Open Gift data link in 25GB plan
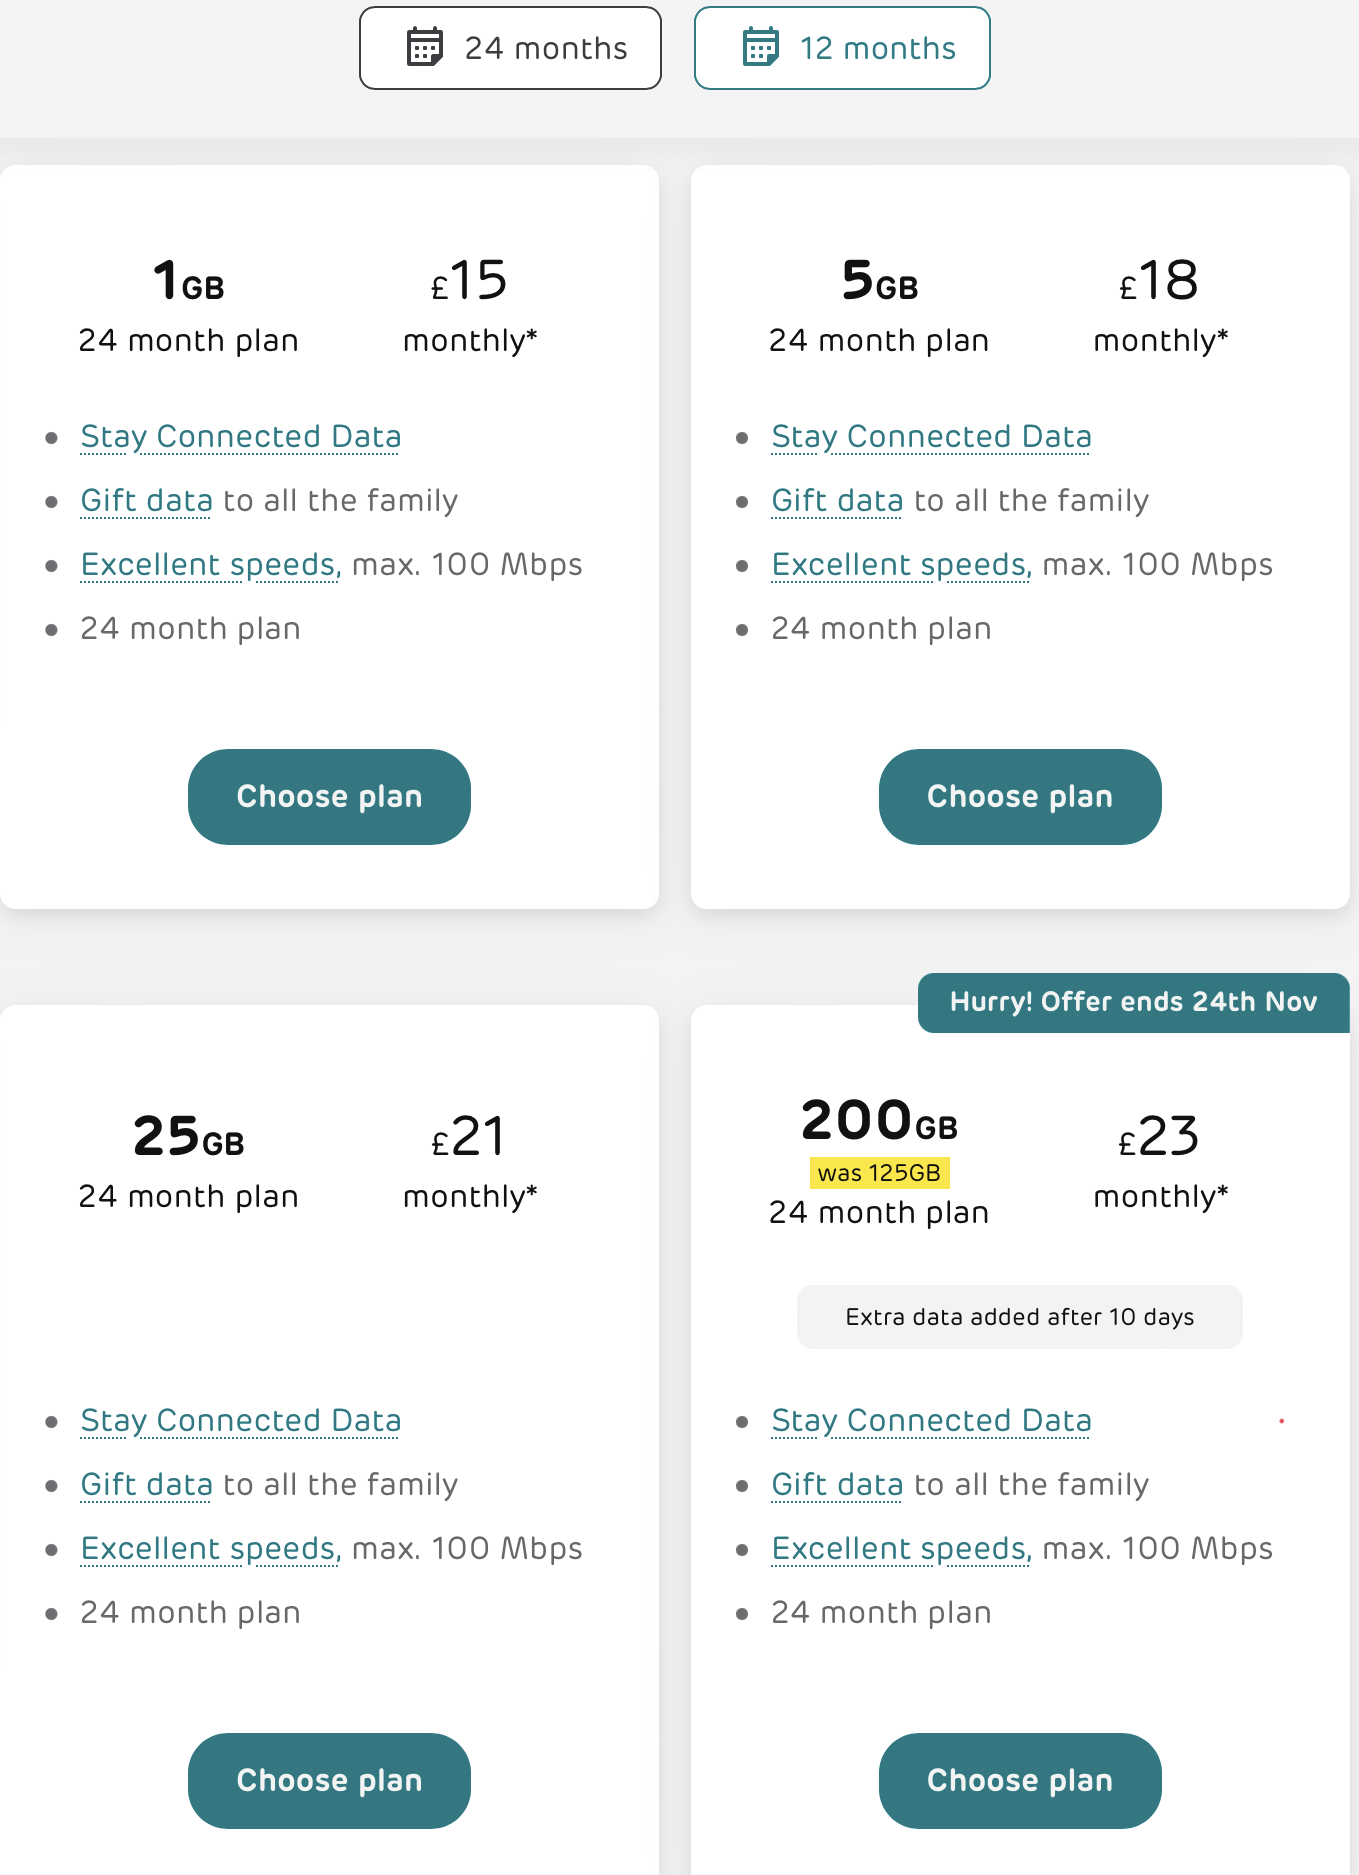The height and width of the screenshot is (1875, 1359). (147, 1485)
